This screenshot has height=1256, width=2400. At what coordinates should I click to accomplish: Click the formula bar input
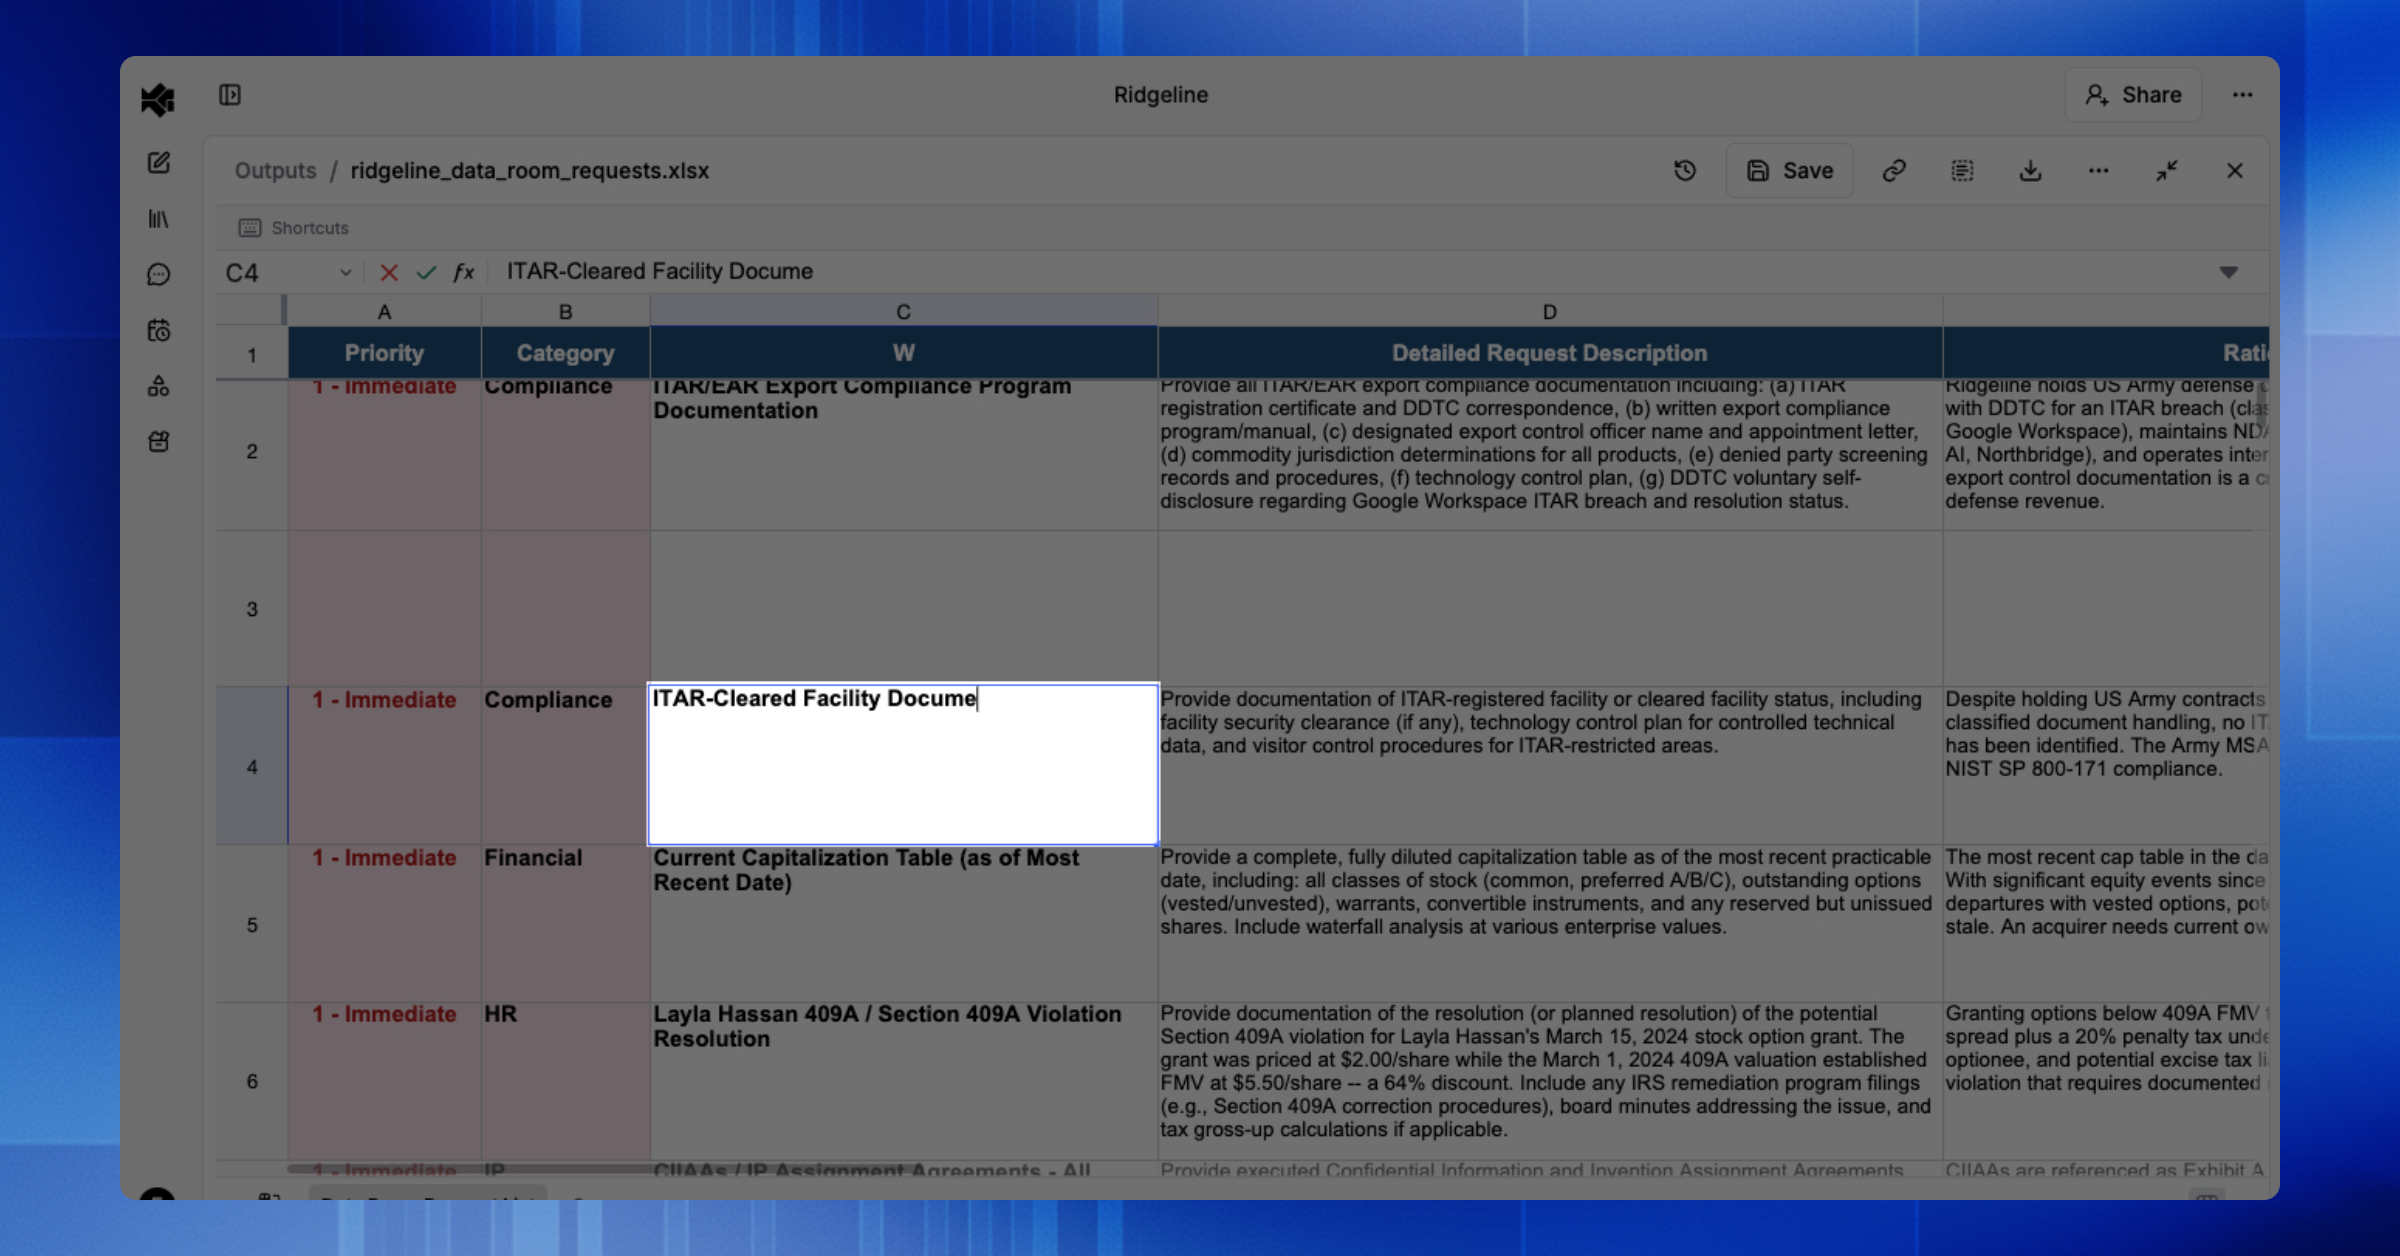[1350, 272]
